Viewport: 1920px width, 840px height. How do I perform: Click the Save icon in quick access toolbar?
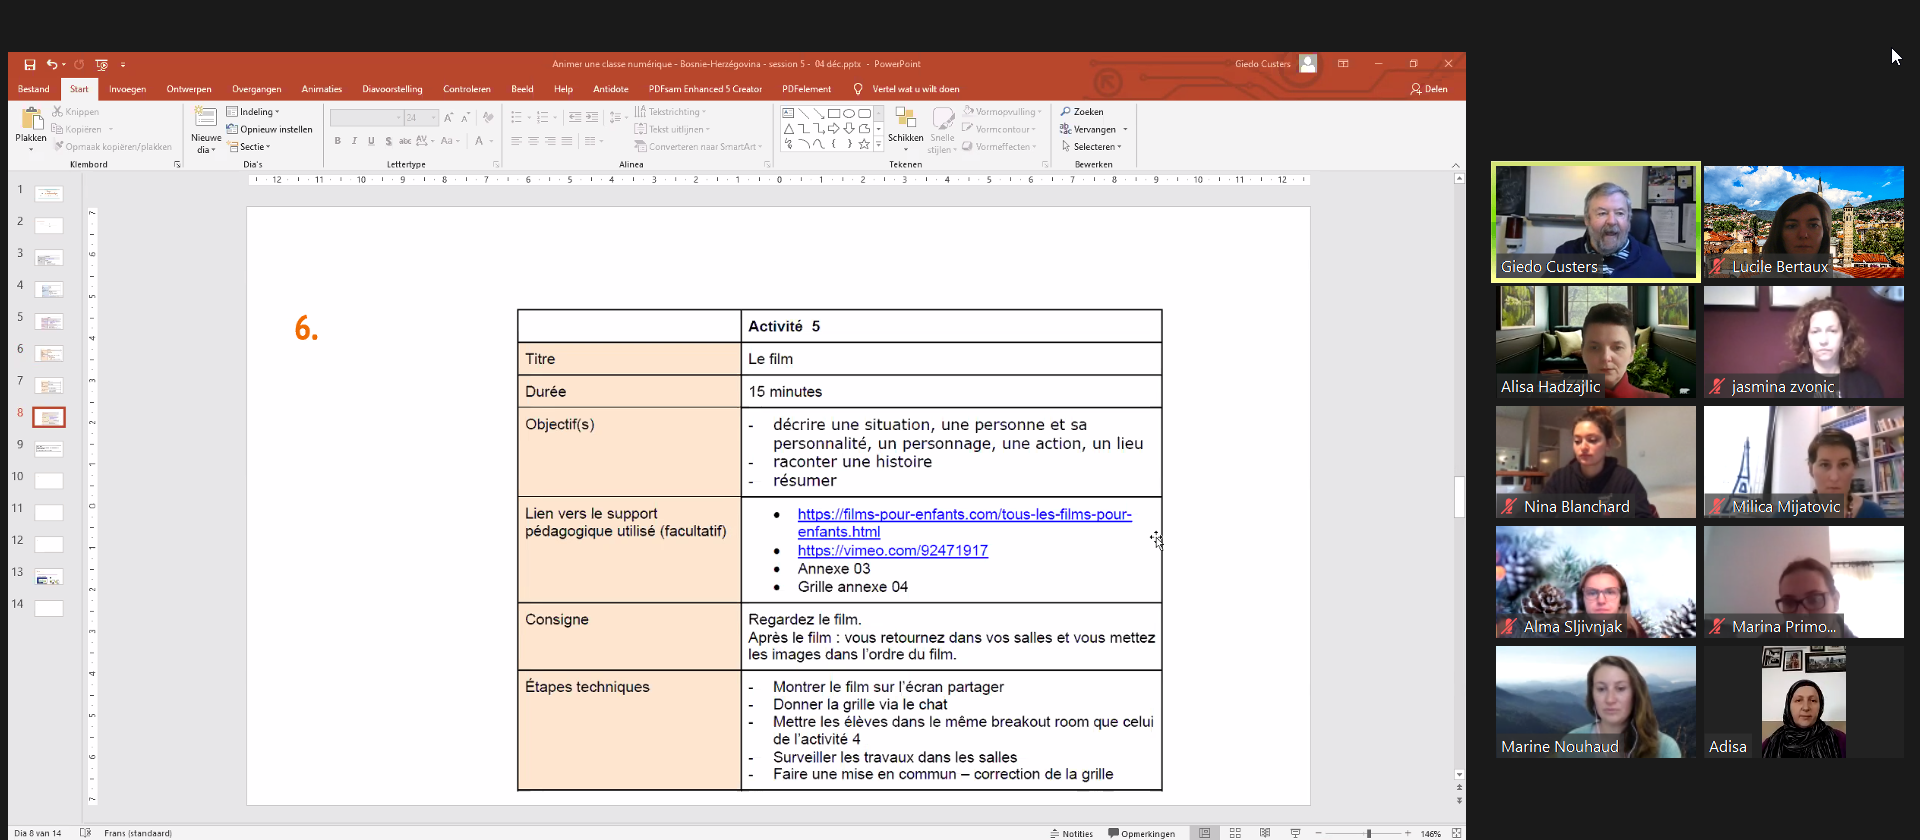pyautogui.click(x=30, y=64)
